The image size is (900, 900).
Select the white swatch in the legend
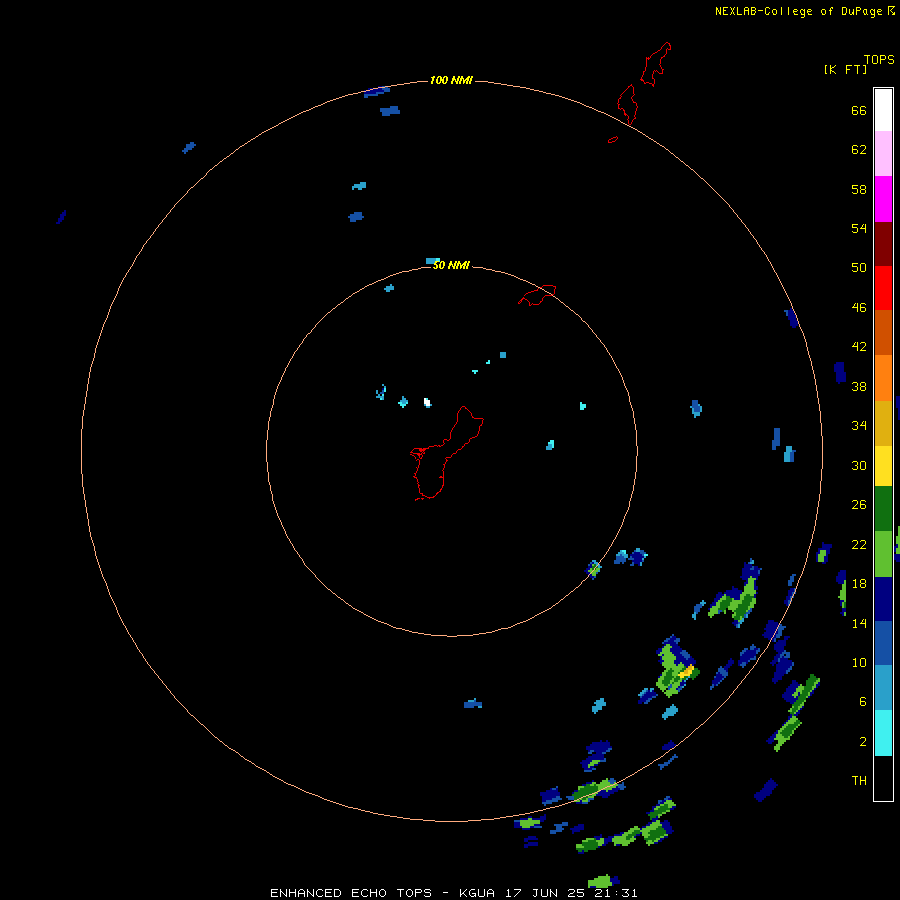(883, 110)
